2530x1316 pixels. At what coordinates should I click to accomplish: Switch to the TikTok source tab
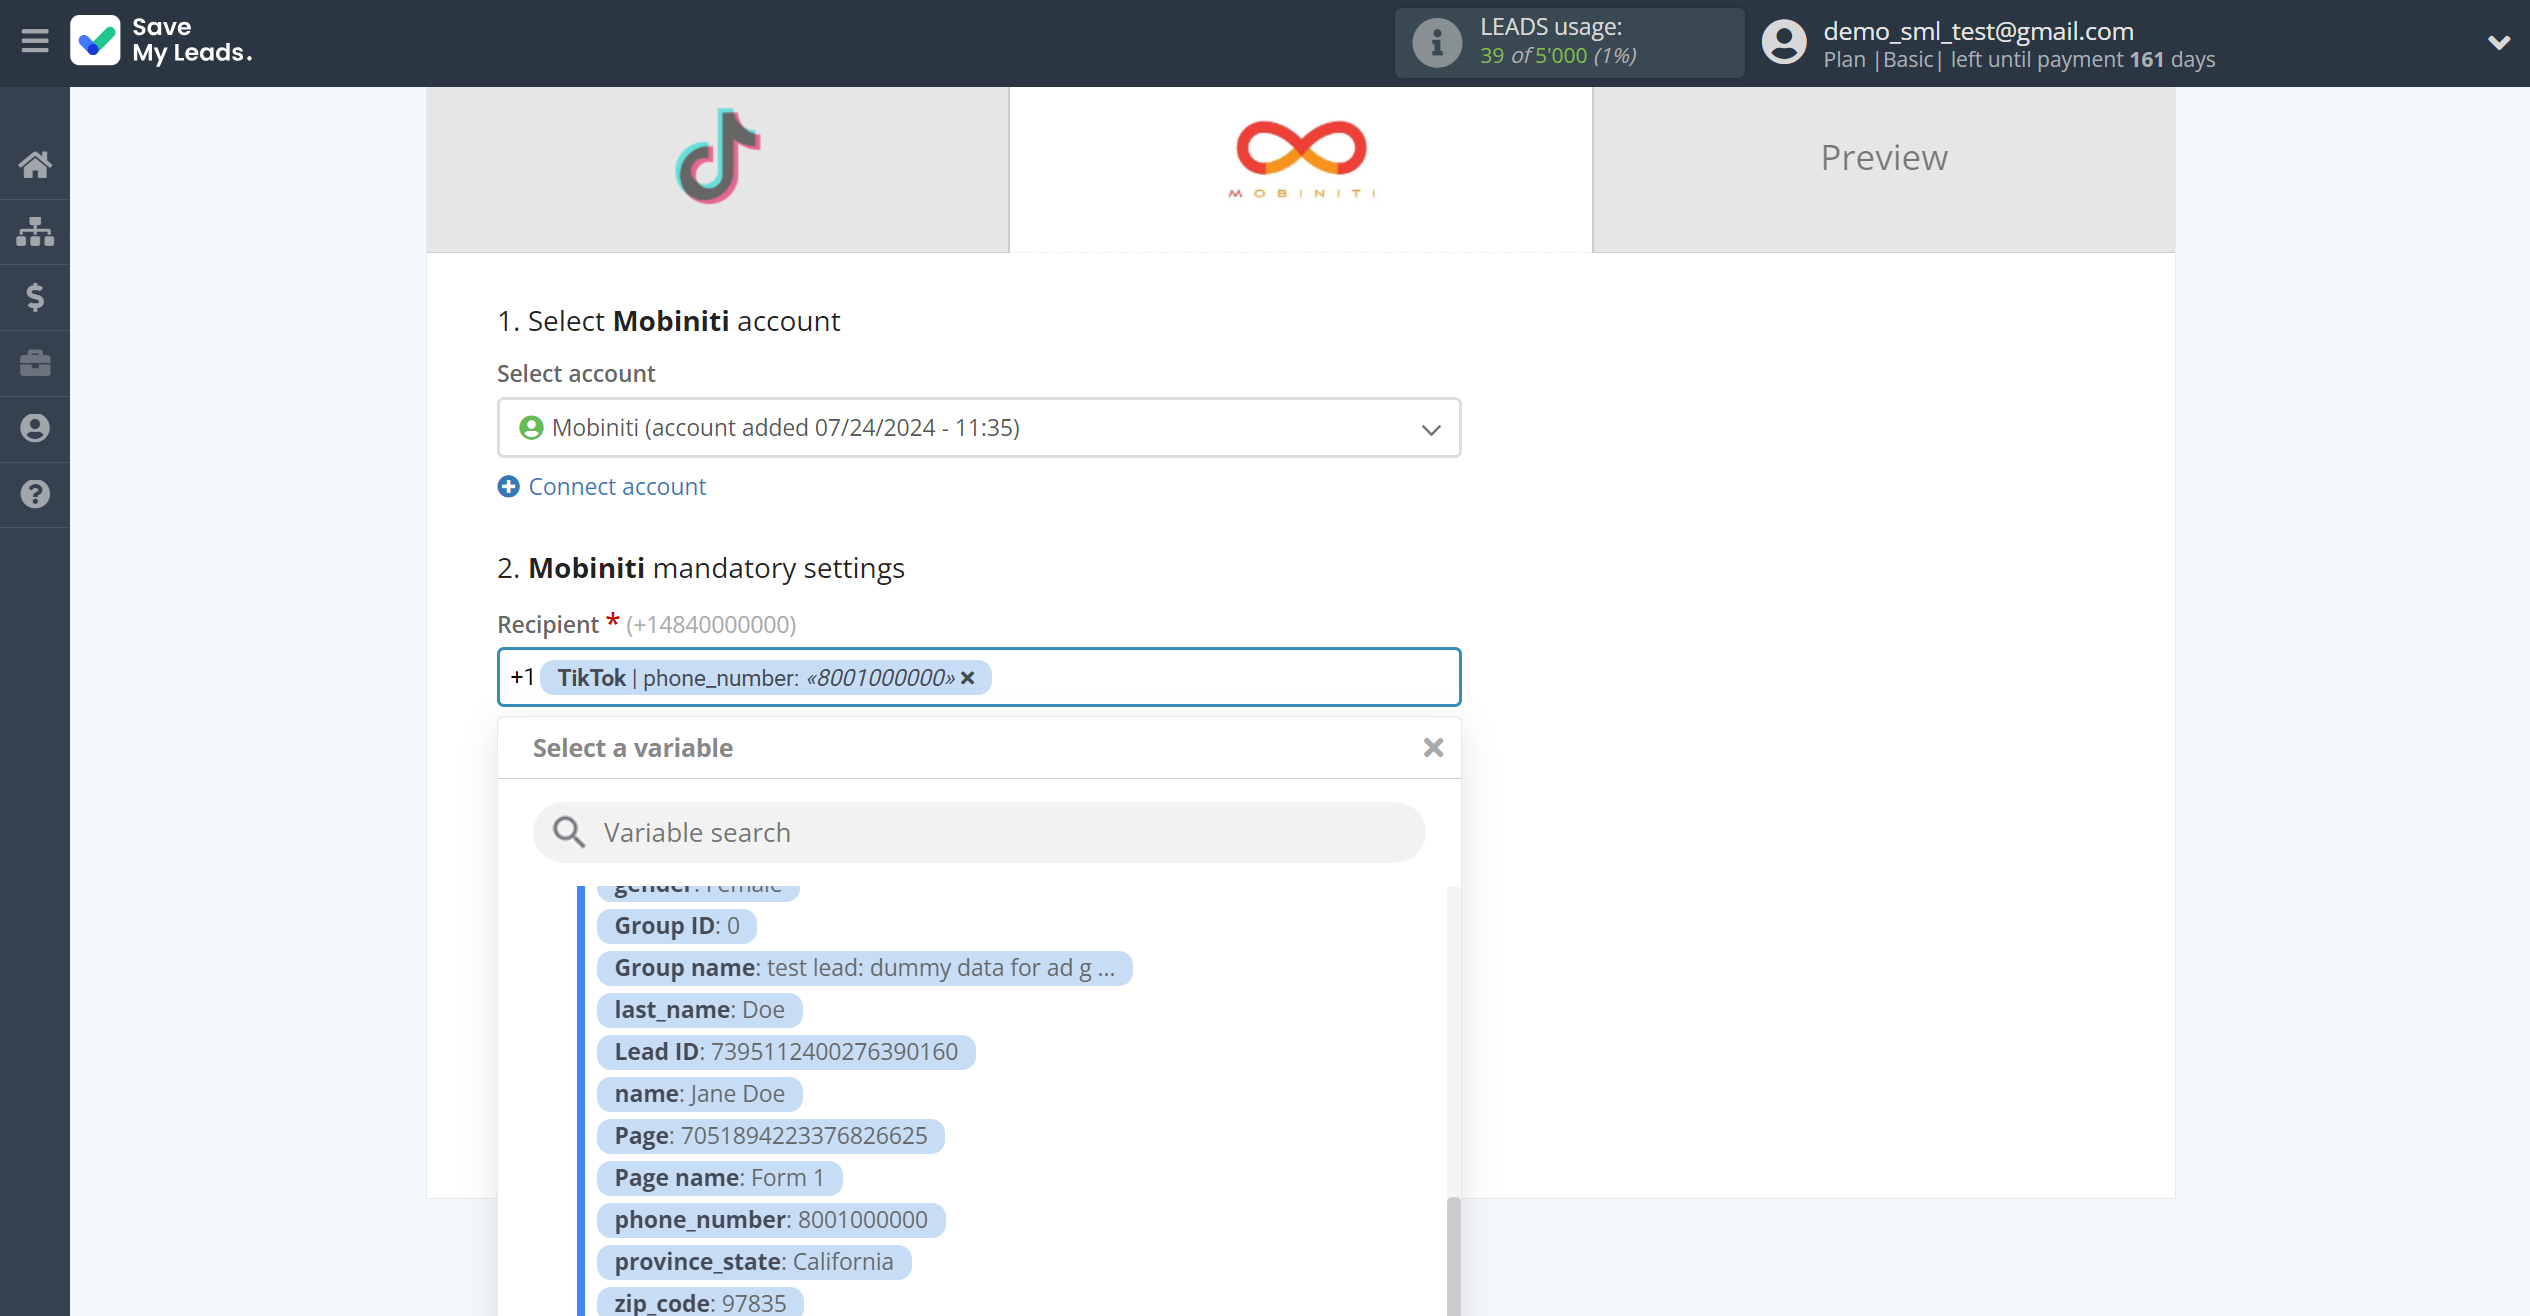click(x=717, y=169)
